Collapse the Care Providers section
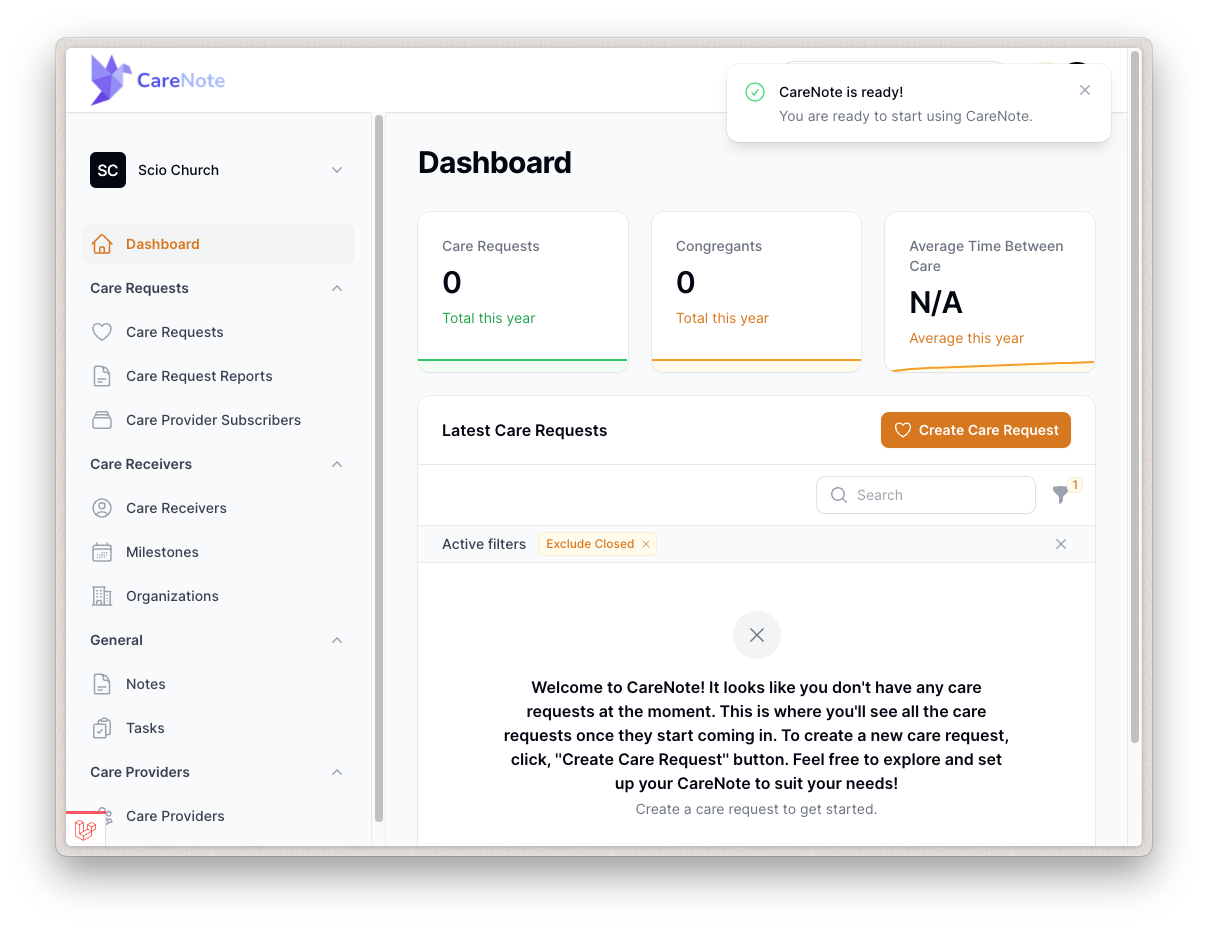The width and height of the screenshot is (1208, 930). (337, 771)
